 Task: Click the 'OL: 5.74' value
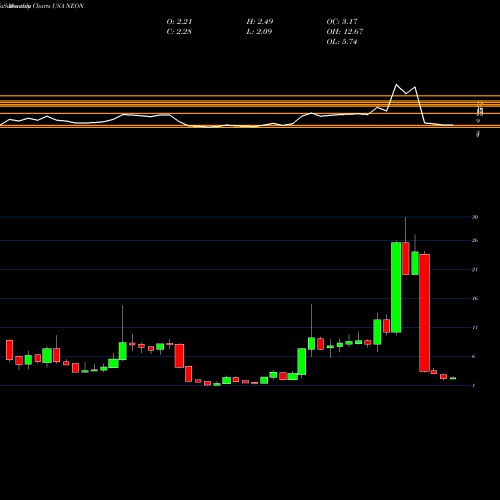point(342,41)
